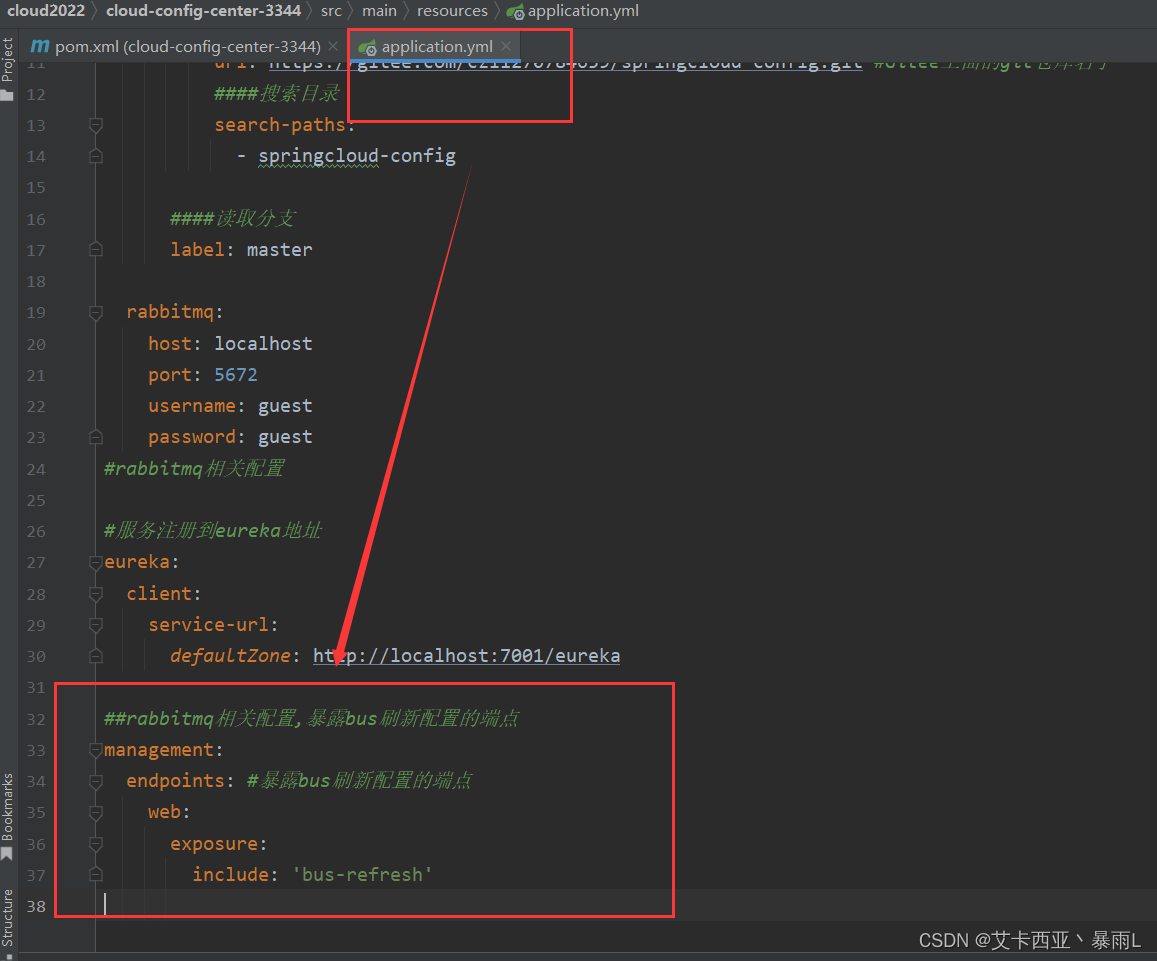The height and width of the screenshot is (961, 1157).
Task: Click the eureka key on line 27
Action: point(137,562)
